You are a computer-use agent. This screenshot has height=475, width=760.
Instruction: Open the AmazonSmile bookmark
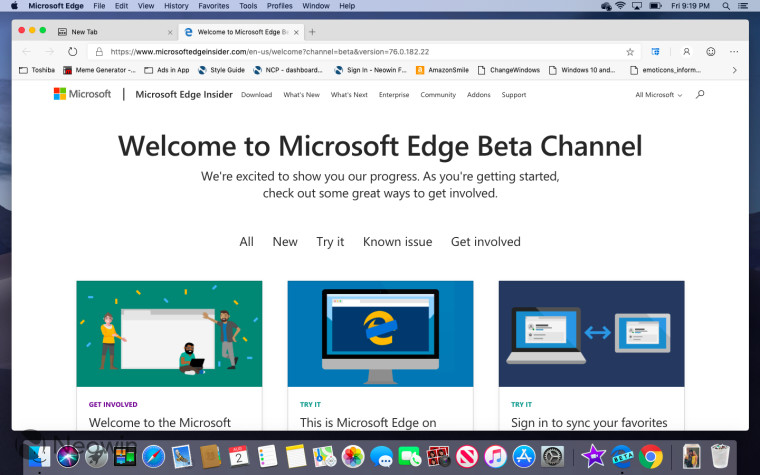click(443, 70)
